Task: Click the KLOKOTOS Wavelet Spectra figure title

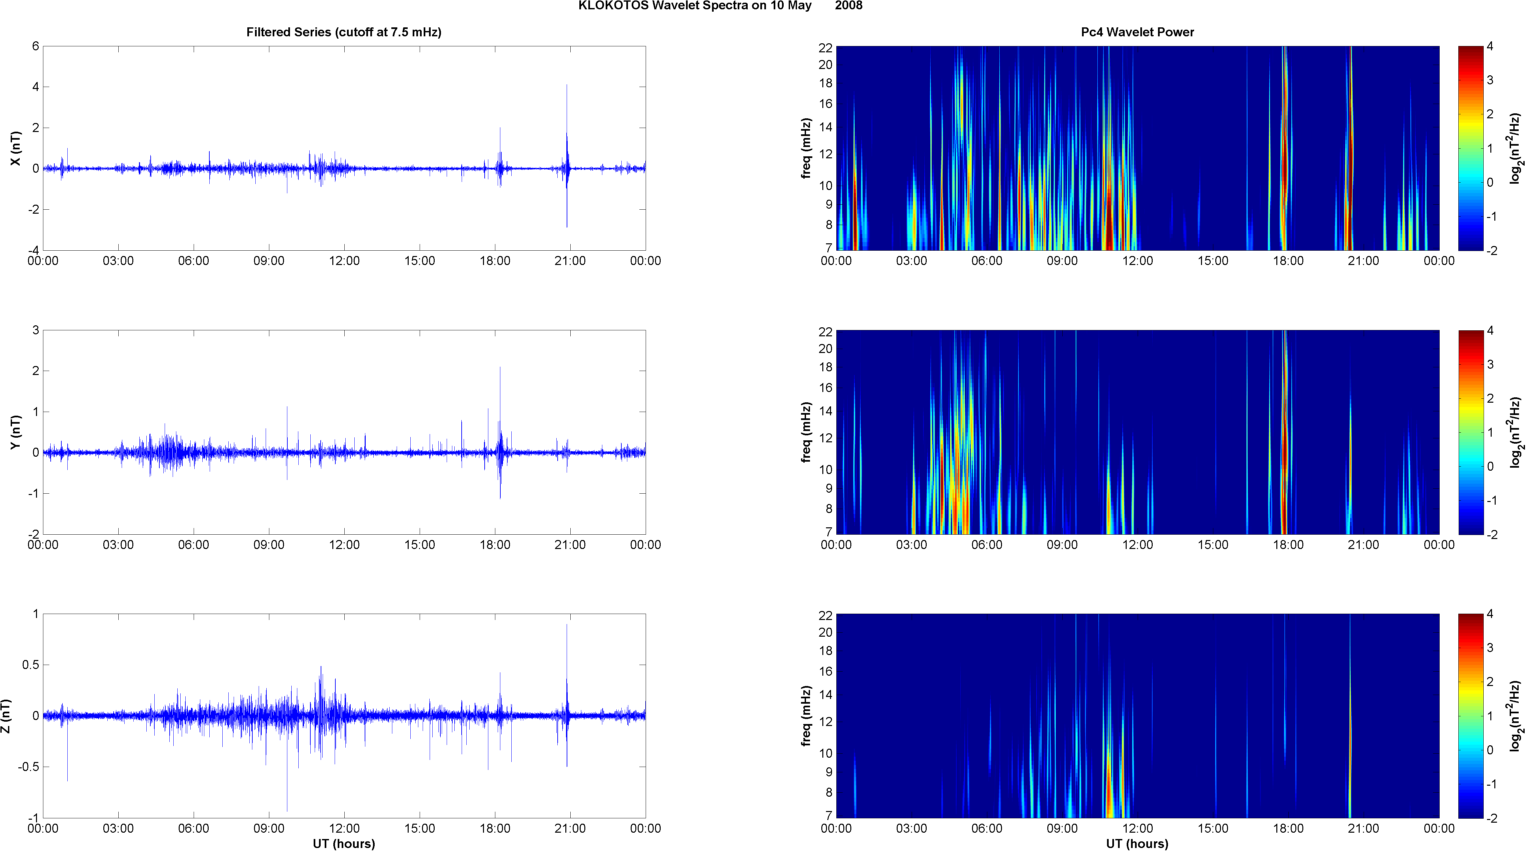Action: (x=720, y=6)
